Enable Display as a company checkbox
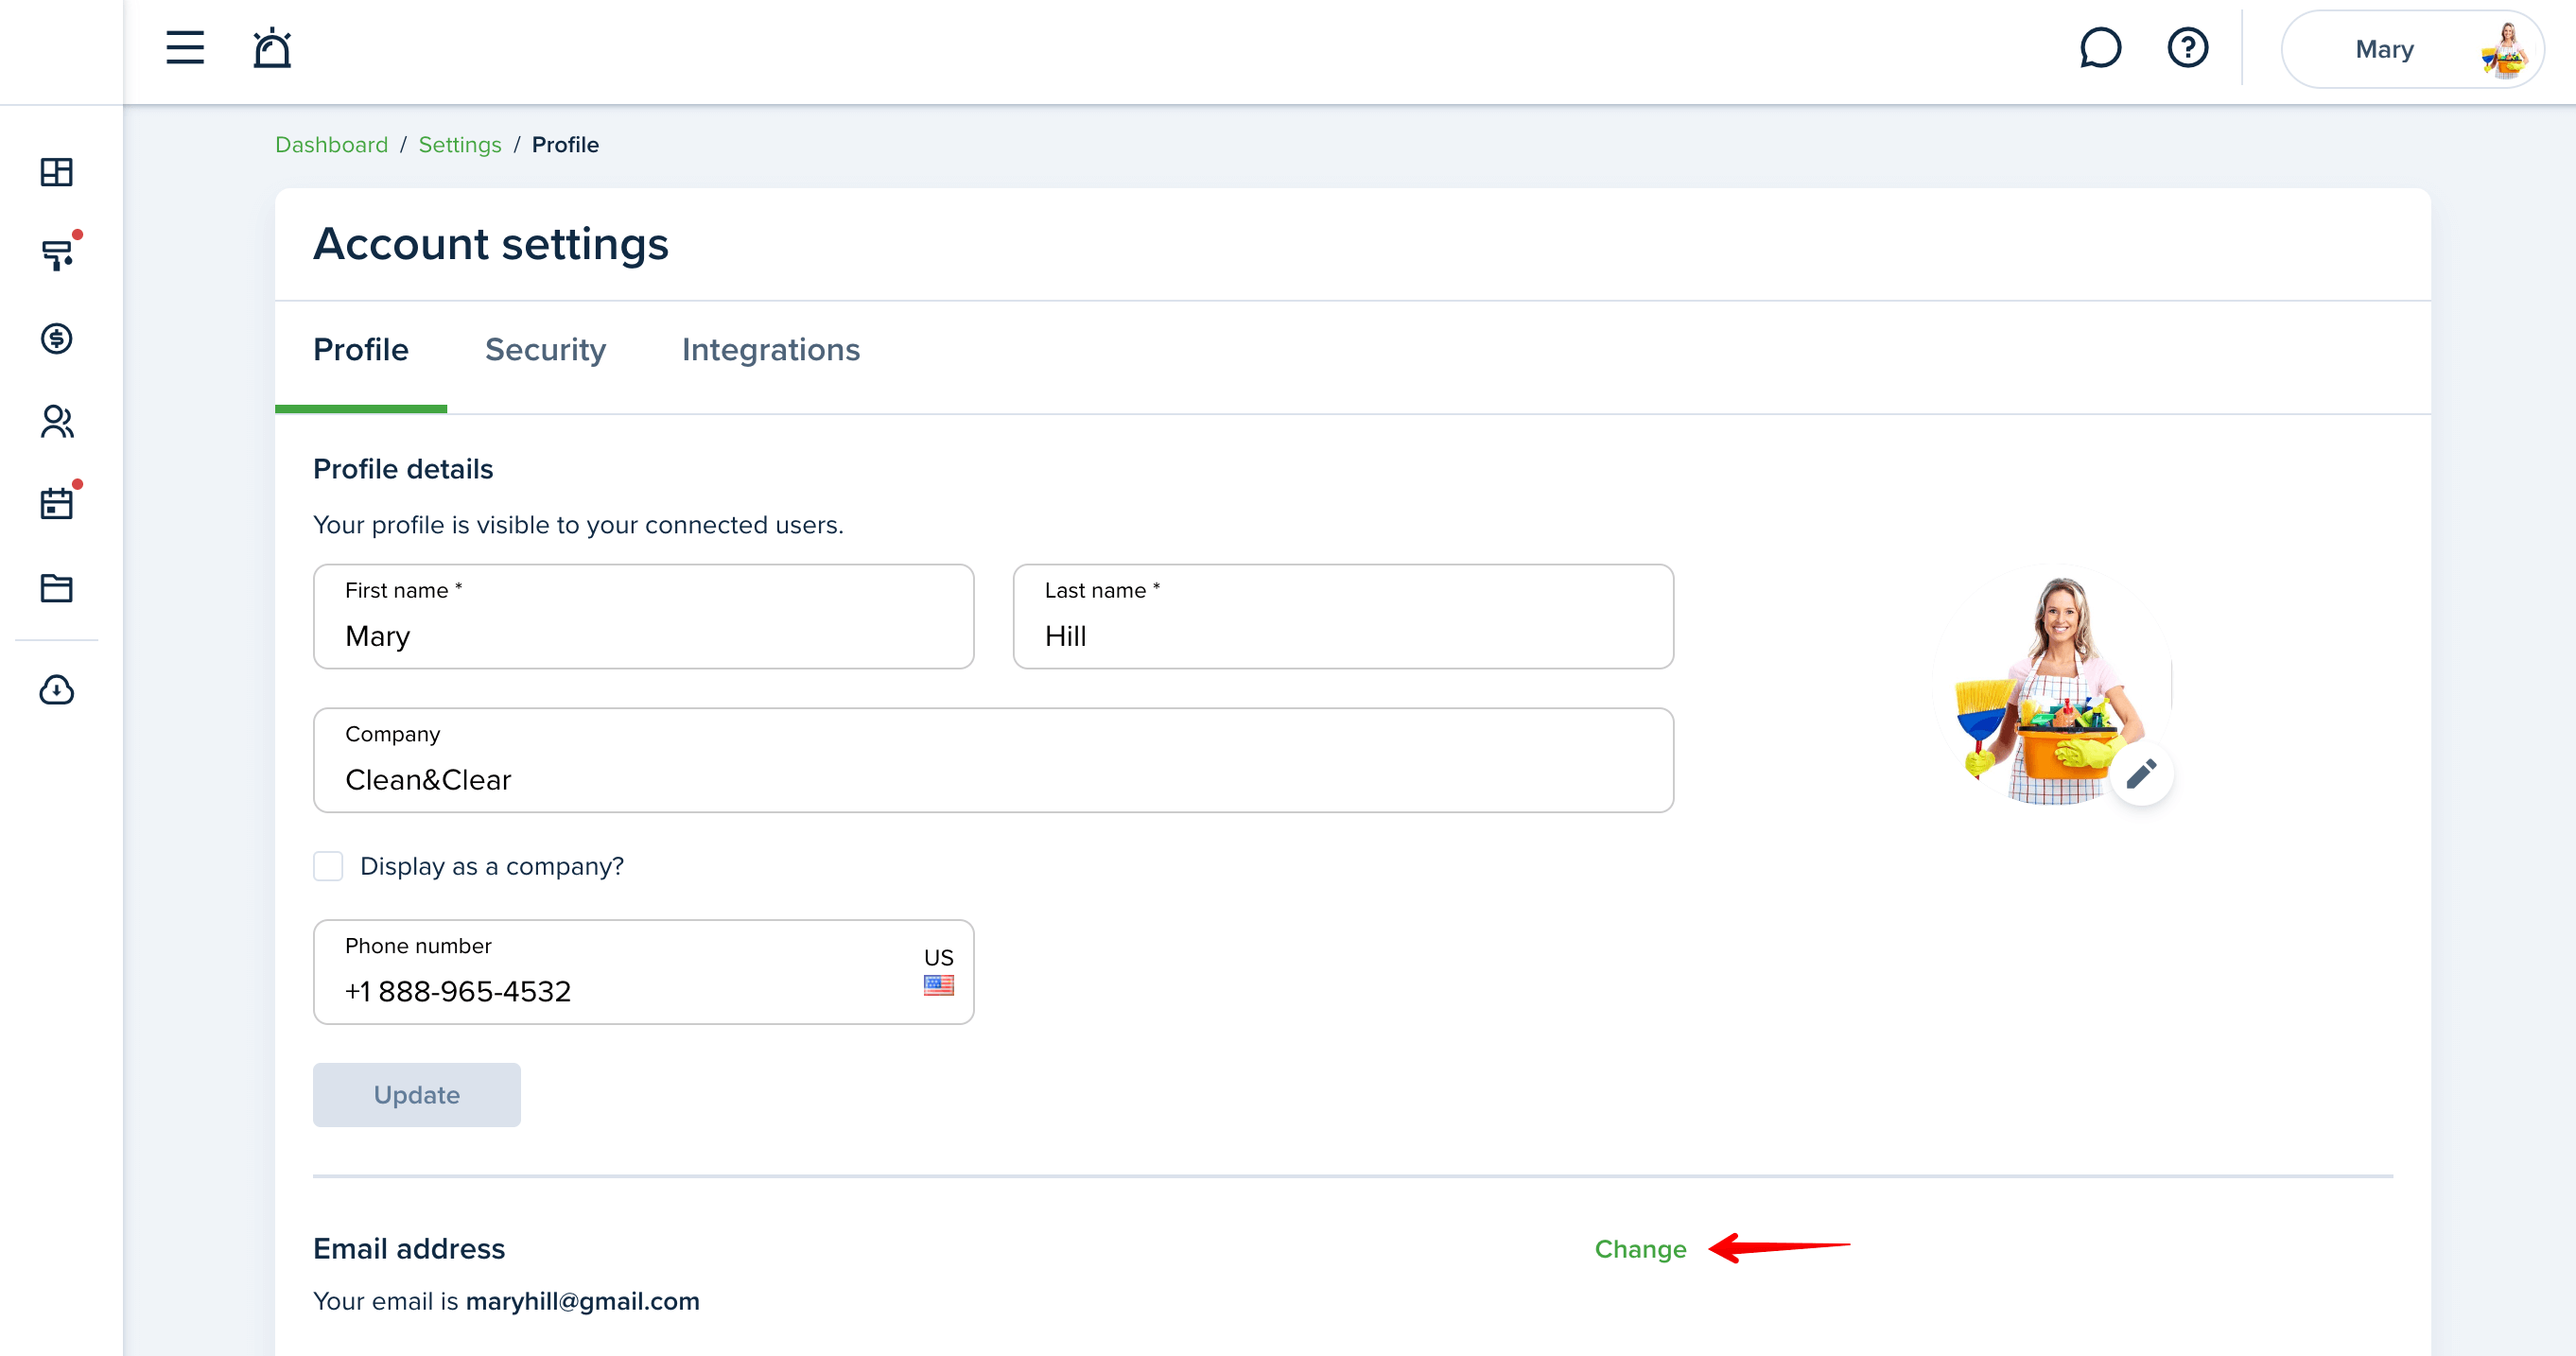The height and width of the screenshot is (1356, 2576). point(328,866)
